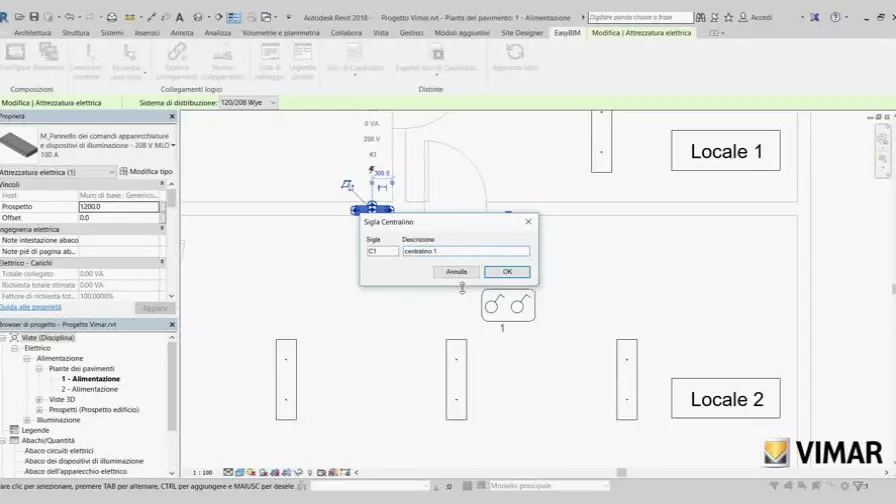This screenshot has height=504, width=896.
Task: Click the Save icon in quick access toolbar
Action: [x=34, y=17]
